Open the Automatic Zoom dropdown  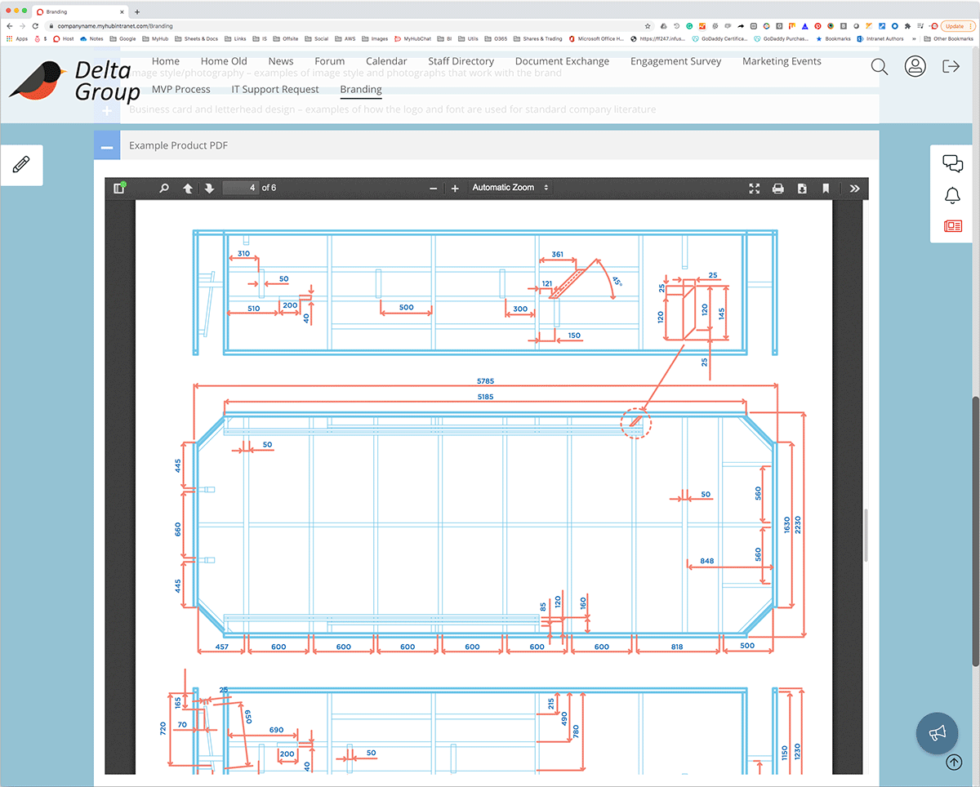click(x=508, y=188)
